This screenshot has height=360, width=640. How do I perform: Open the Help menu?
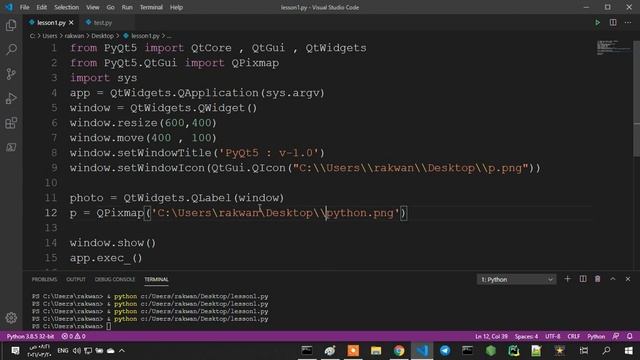click(x=176, y=7)
